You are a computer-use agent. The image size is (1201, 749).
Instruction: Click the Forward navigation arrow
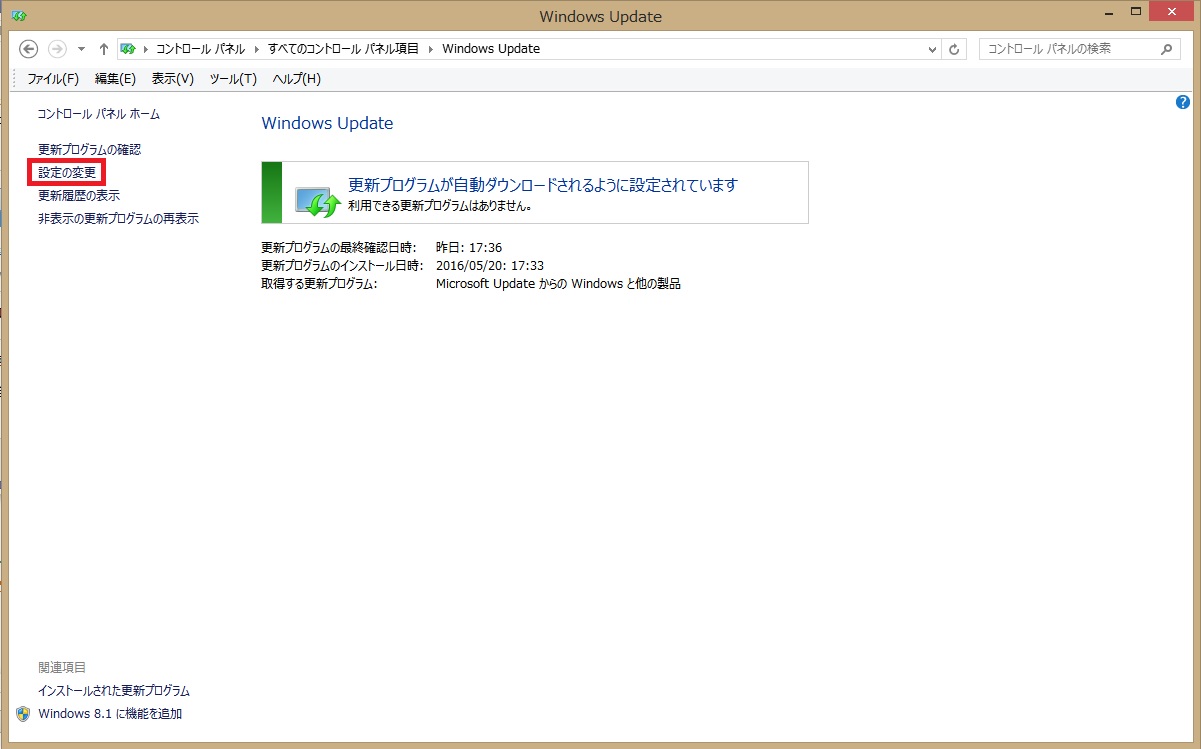pos(57,48)
